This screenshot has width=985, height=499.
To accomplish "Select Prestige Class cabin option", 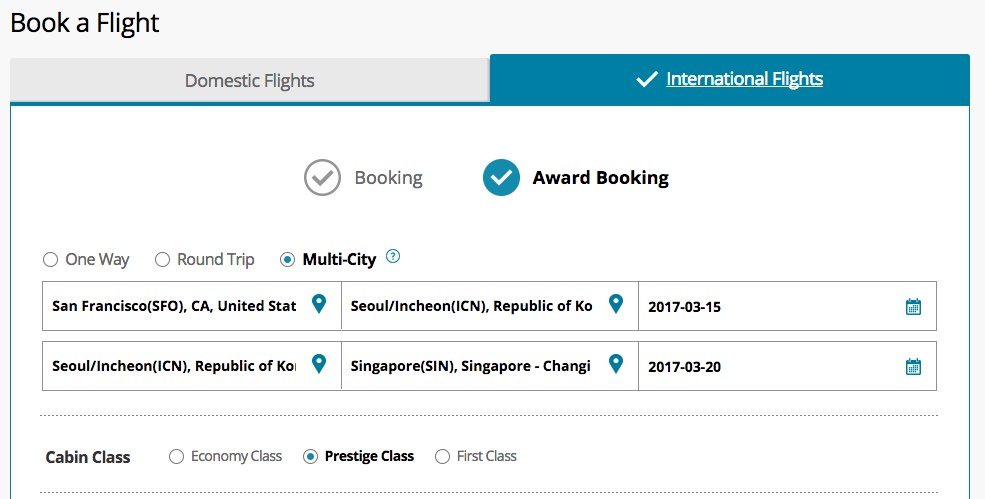I will (x=310, y=456).
